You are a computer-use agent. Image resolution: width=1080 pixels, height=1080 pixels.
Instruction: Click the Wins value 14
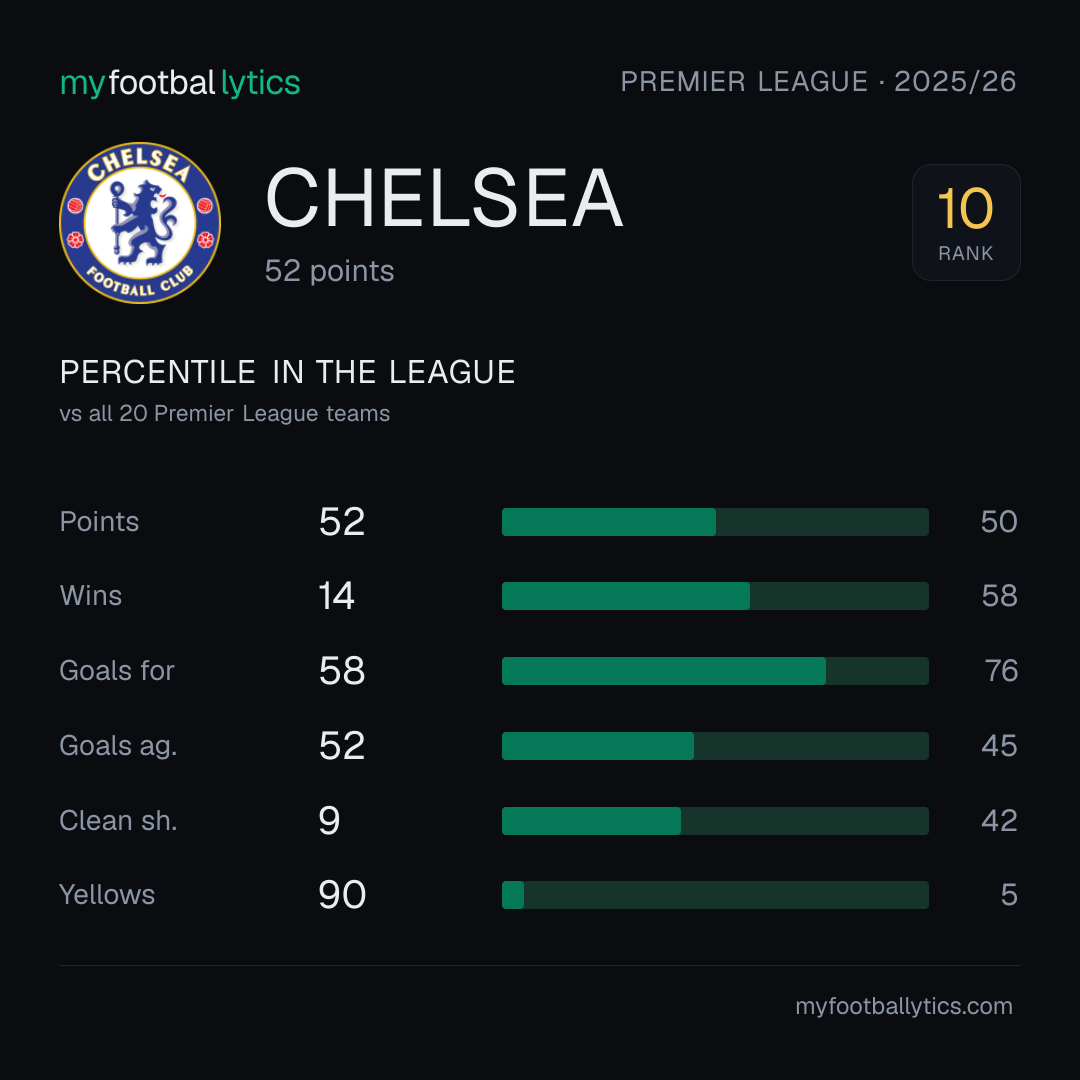(x=336, y=596)
